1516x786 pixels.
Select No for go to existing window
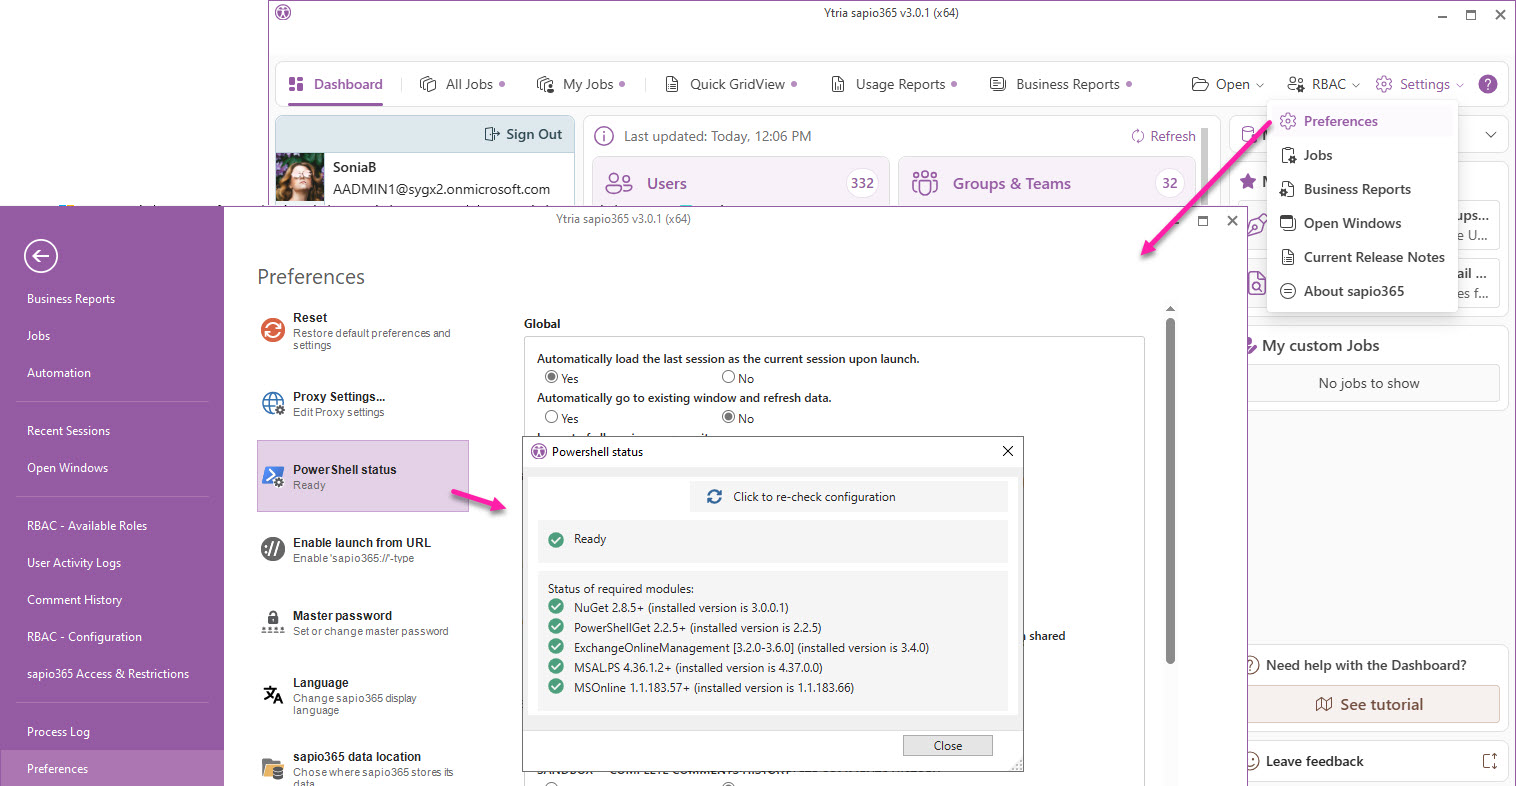[x=729, y=417]
